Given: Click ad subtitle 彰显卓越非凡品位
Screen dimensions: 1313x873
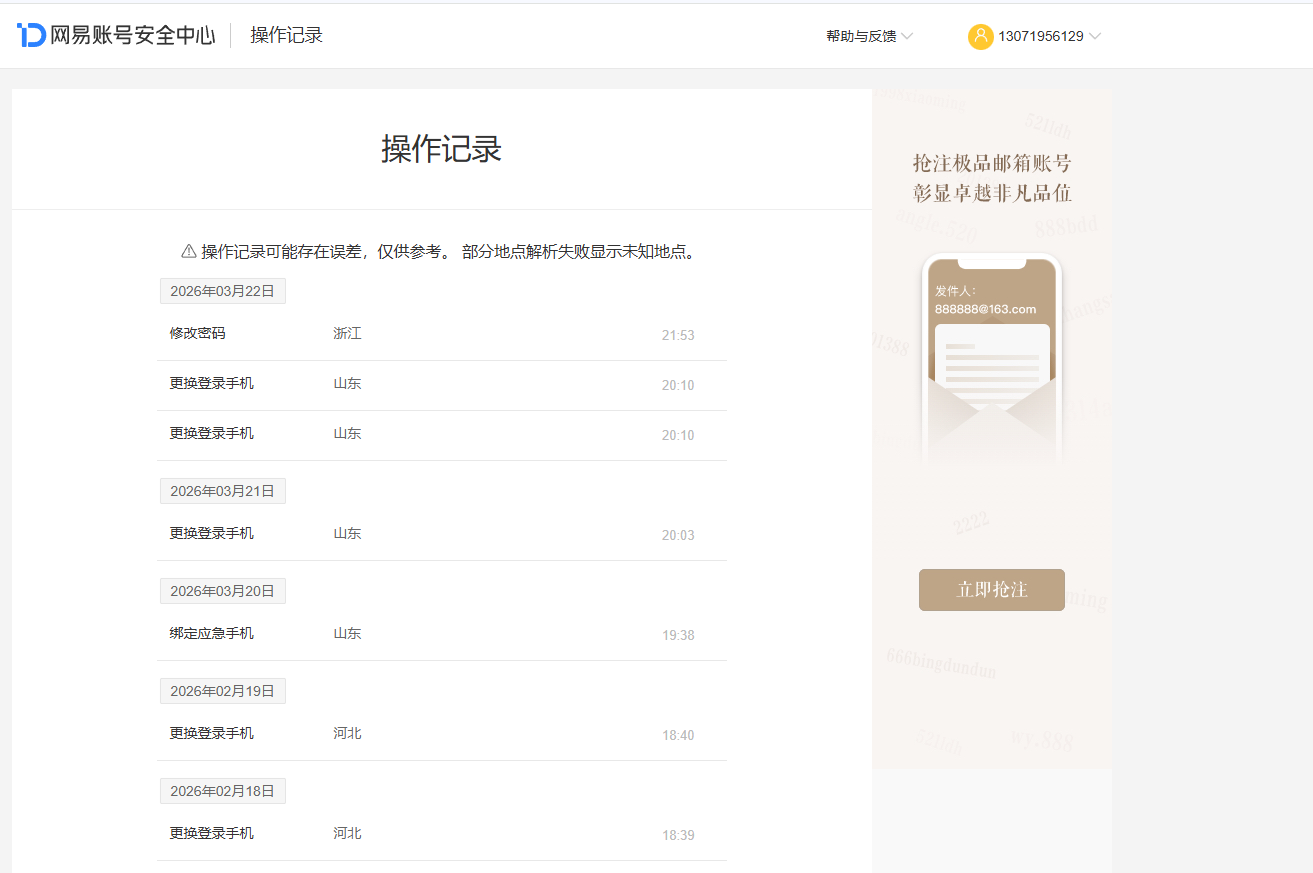Looking at the screenshot, I should (992, 193).
